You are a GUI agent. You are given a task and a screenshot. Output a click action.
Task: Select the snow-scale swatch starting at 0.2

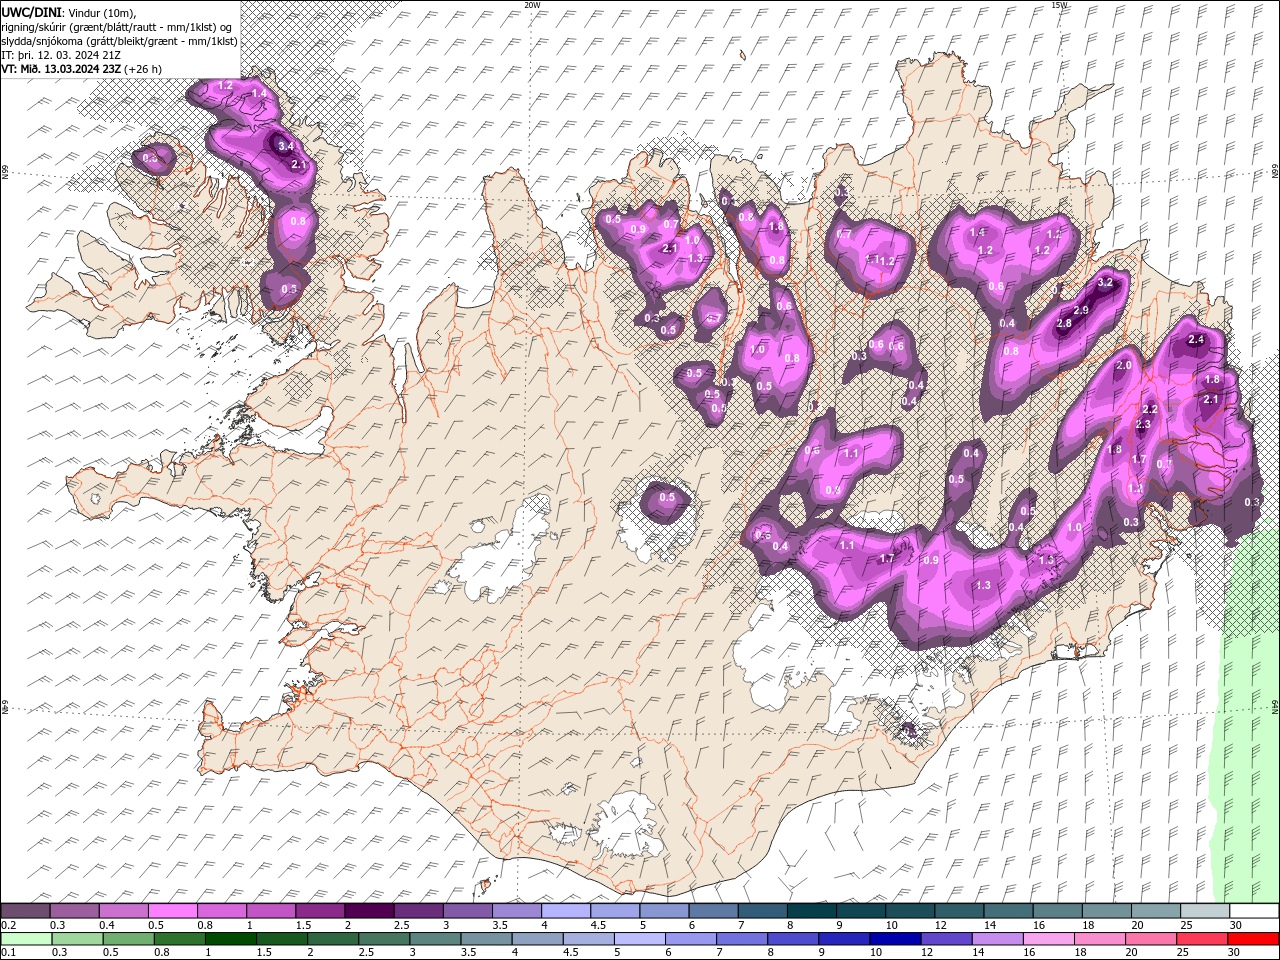click(25, 911)
